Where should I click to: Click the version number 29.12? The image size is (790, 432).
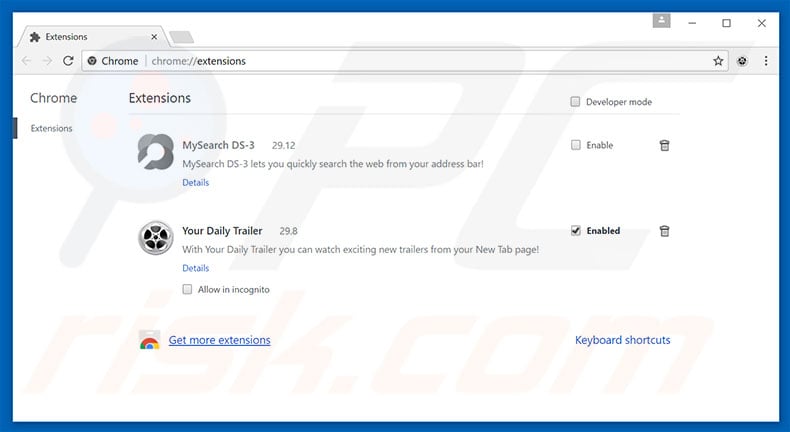tap(284, 146)
